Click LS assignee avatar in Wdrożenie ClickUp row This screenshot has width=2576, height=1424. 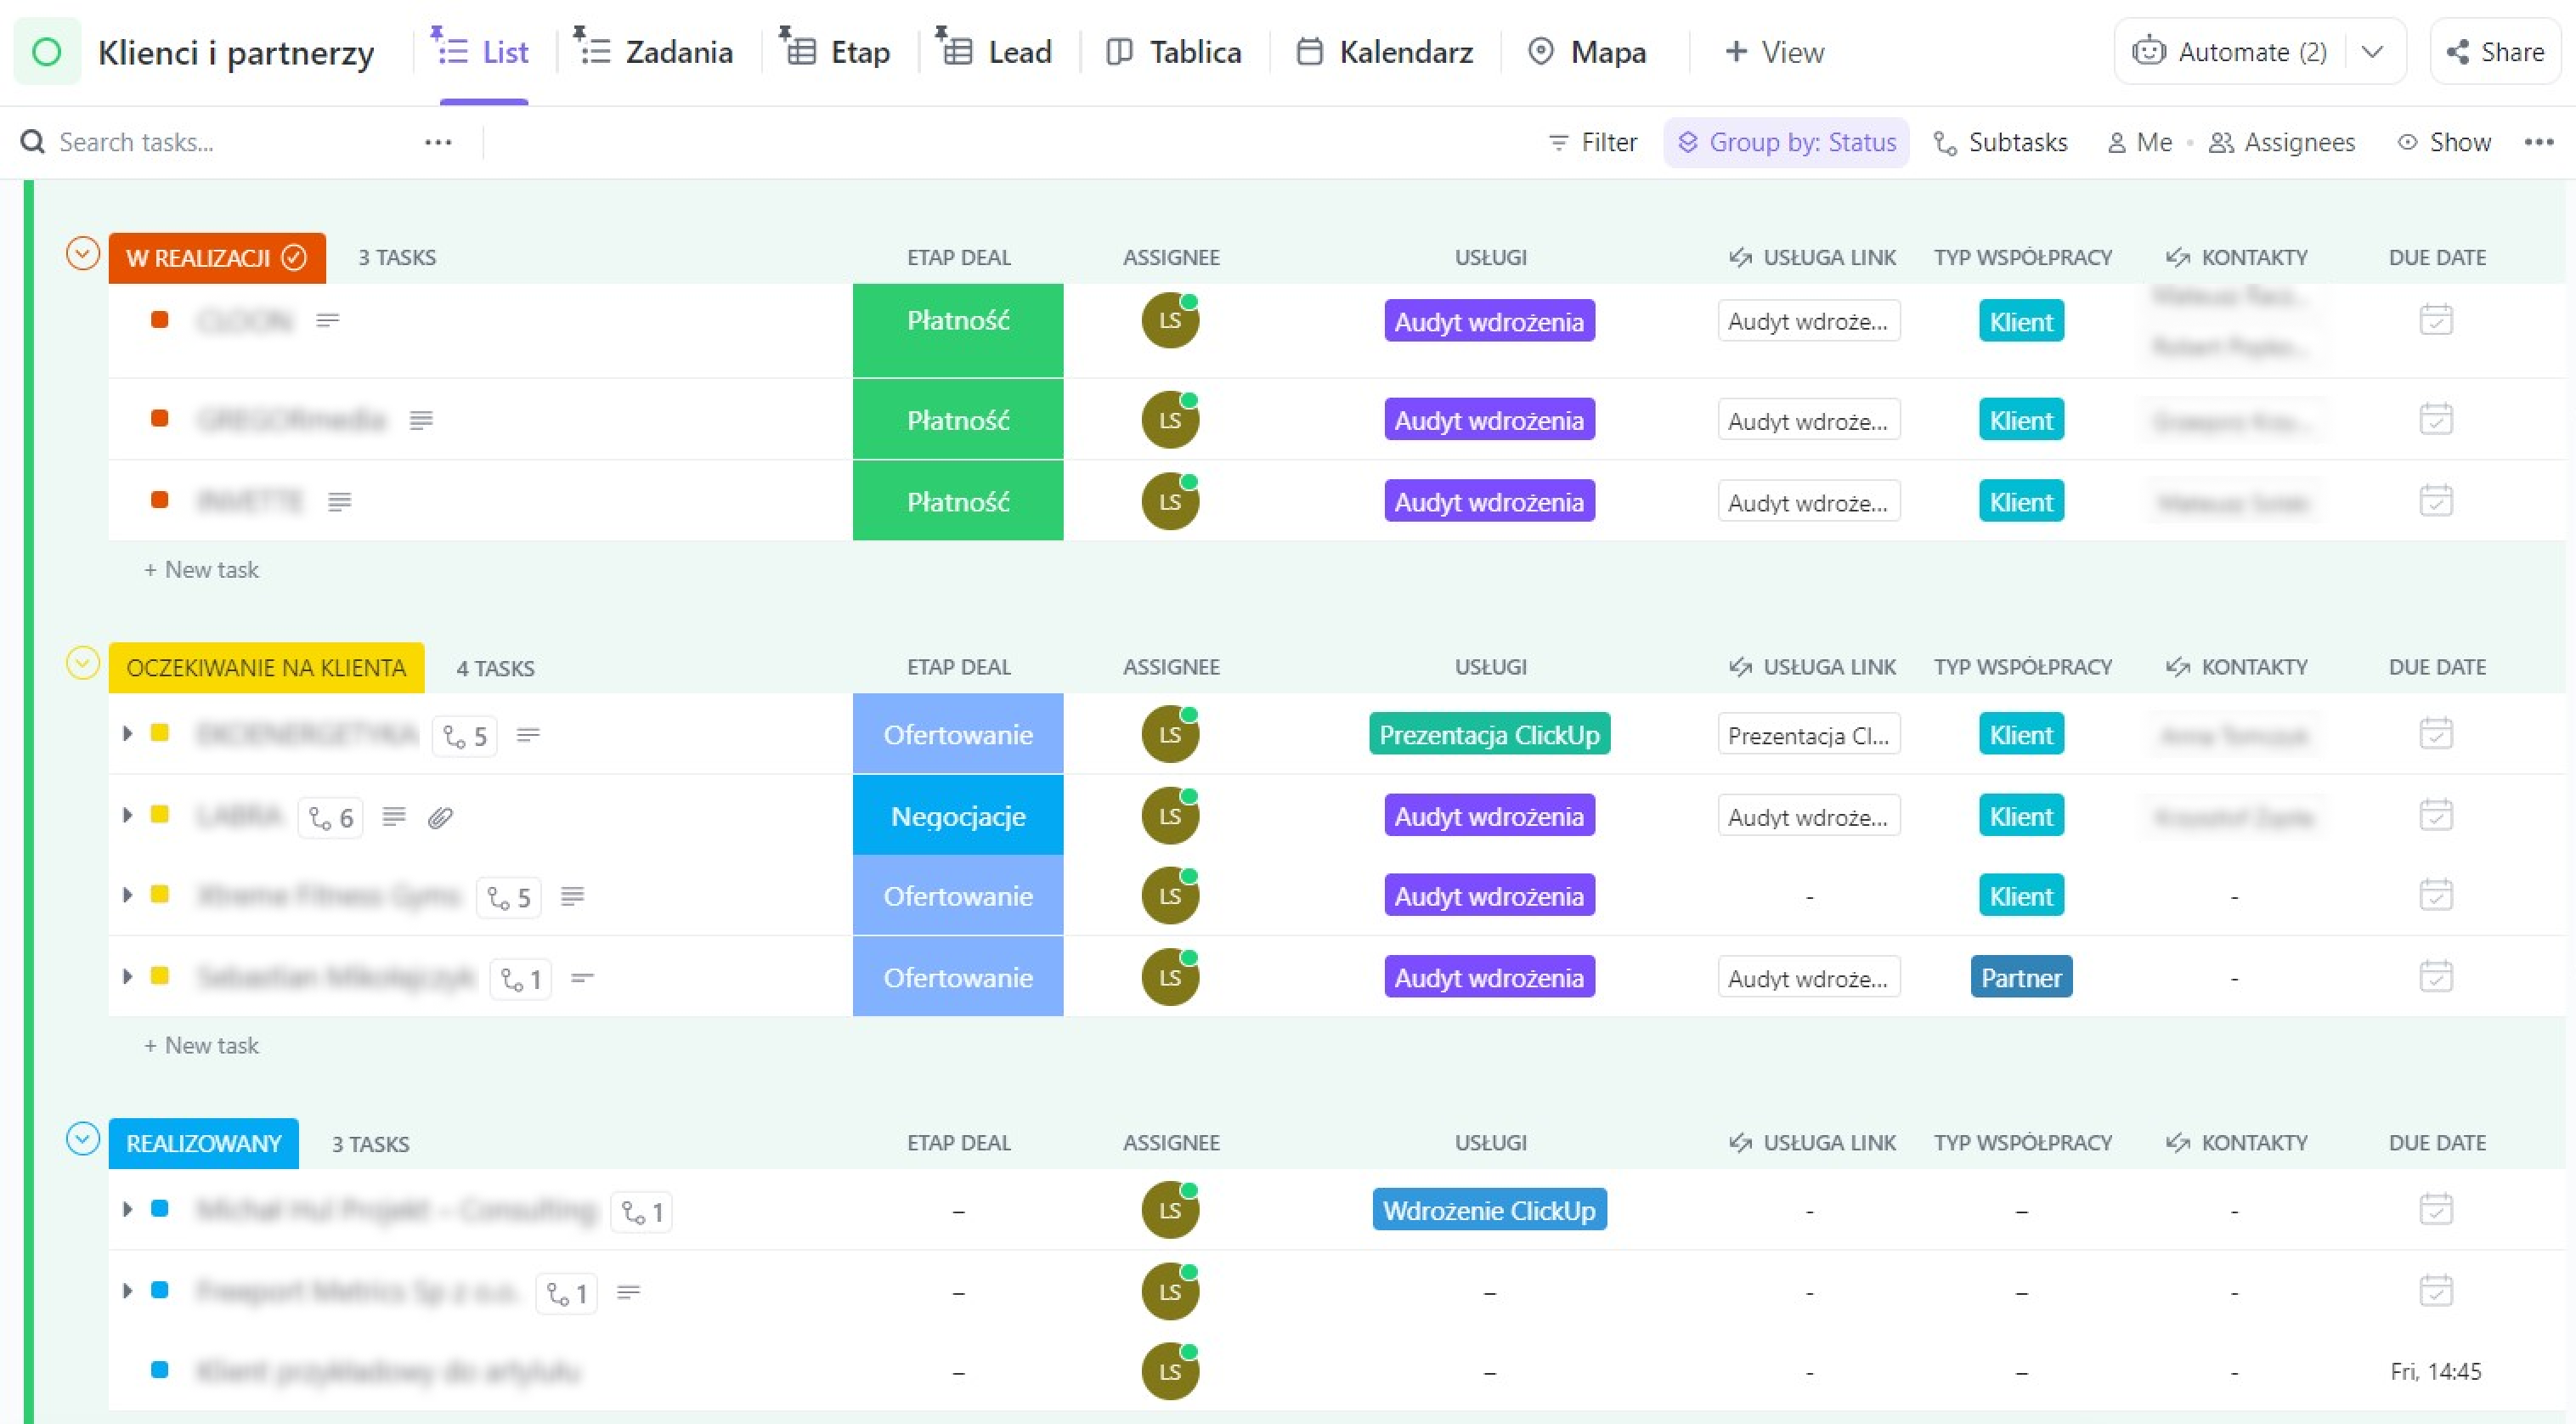1170,1210
